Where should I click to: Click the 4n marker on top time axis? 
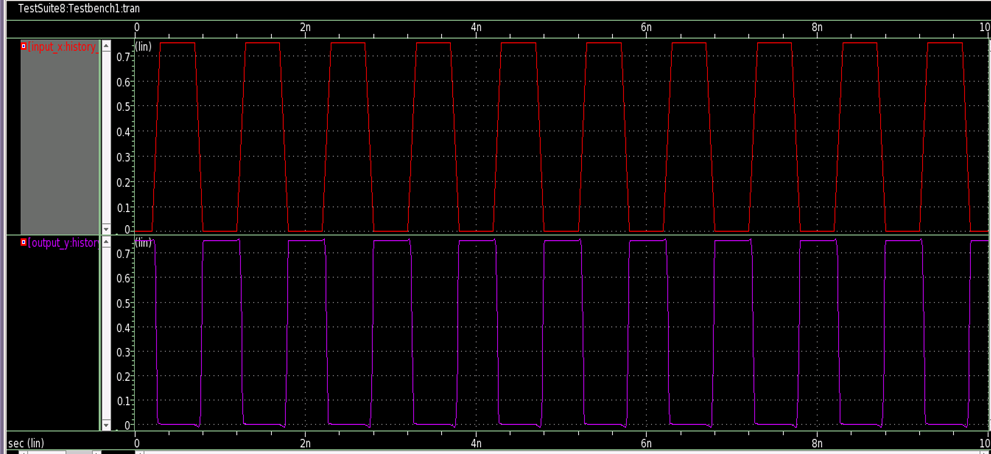(x=476, y=27)
